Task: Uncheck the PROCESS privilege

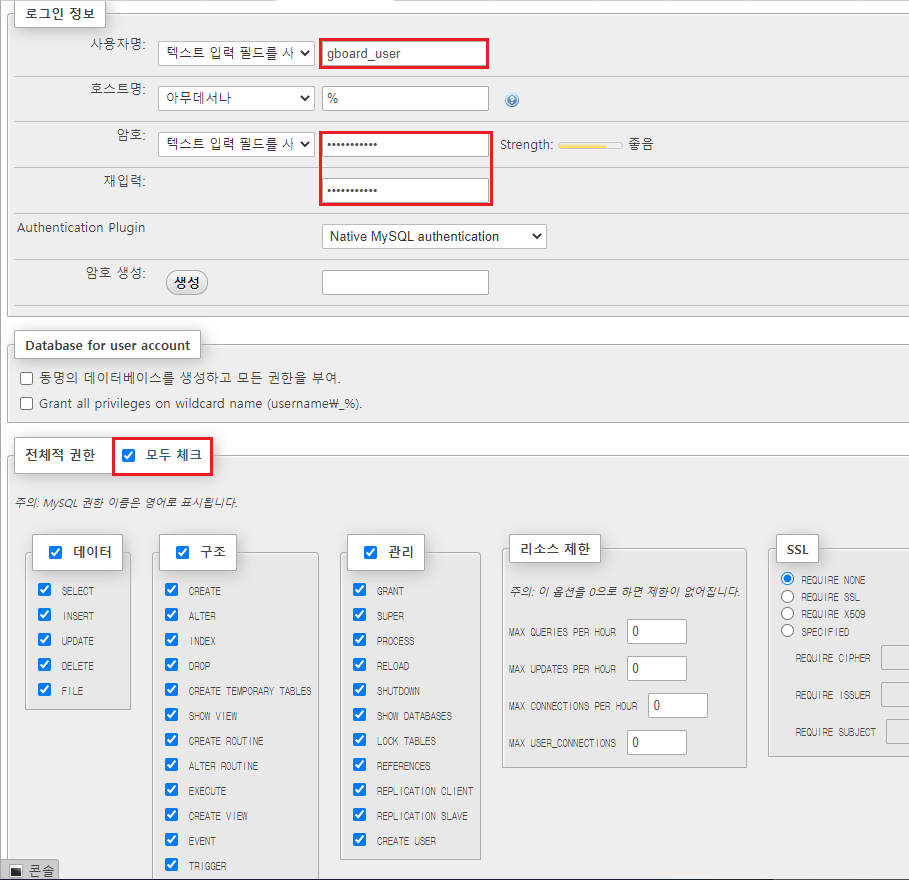Action: click(359, 639)
